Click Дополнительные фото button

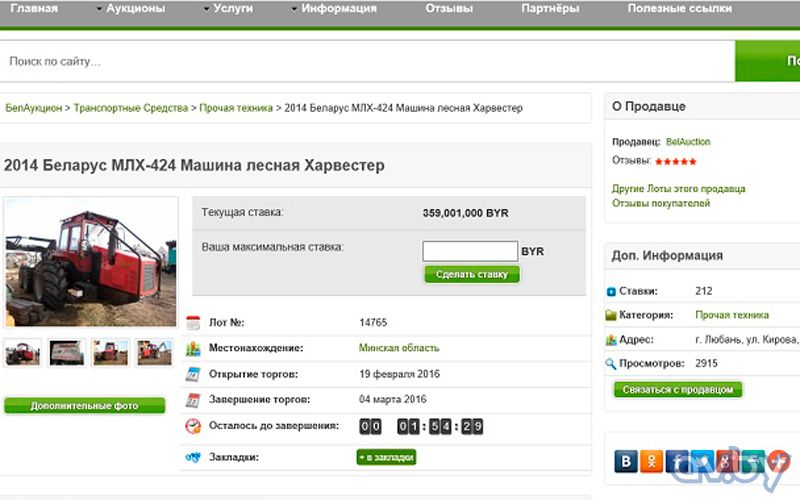[85, 406]
